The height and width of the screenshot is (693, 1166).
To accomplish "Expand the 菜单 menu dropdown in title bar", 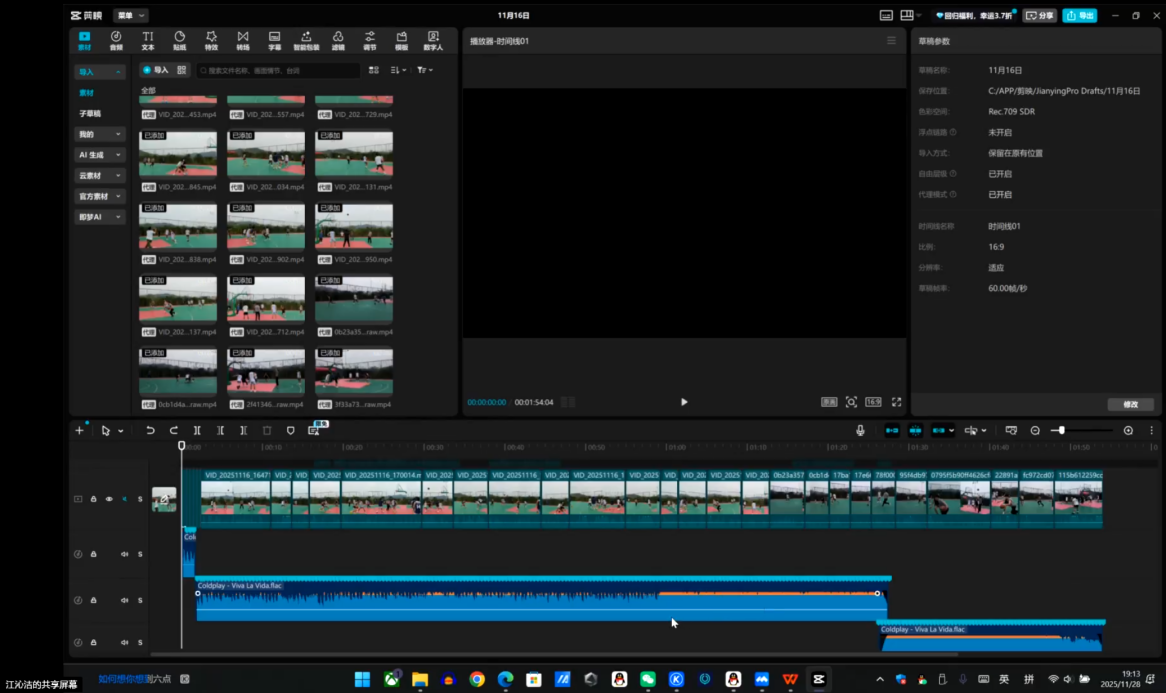I will (x=130, y=15).
